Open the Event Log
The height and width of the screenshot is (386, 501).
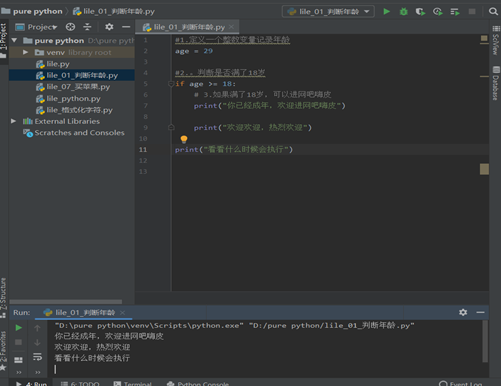[x=460, y=383]
